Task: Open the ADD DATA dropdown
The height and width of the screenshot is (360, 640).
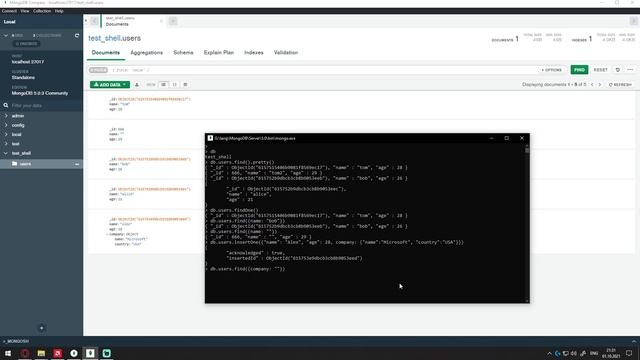Action: (x=110, y=84)
